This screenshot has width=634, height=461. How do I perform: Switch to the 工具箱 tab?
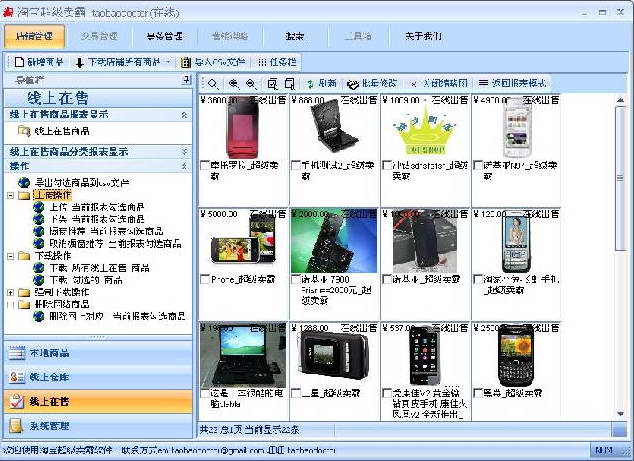pos(359,36)
